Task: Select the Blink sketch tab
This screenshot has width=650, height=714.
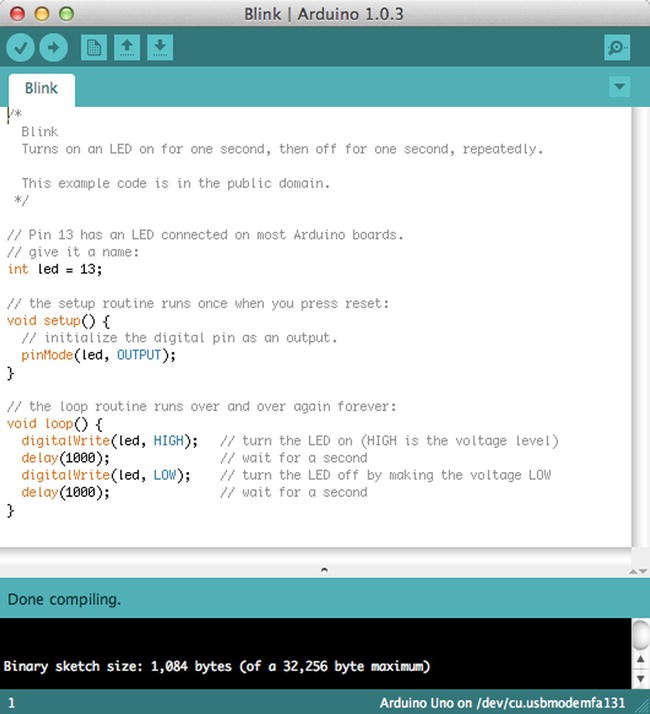Action: [41, 88]
